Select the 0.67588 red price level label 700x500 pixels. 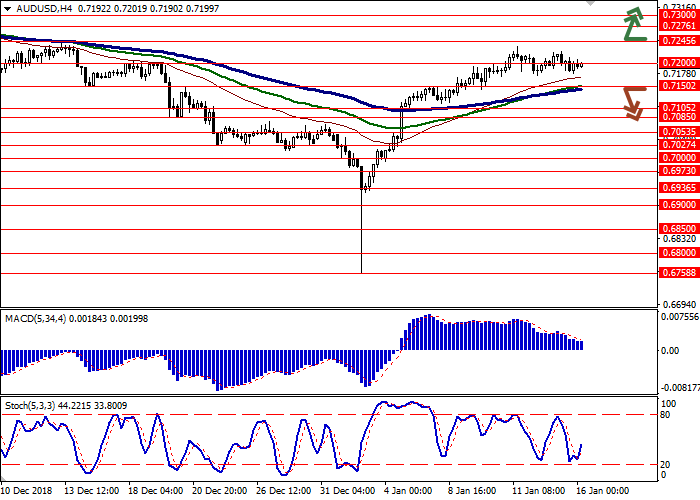[x=679, y=271]
